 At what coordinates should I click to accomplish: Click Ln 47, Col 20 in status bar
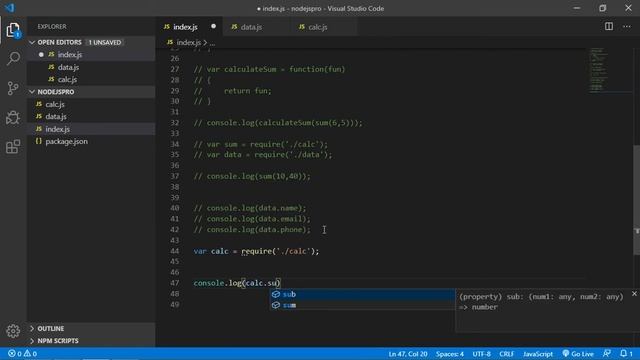click(408, 354)
